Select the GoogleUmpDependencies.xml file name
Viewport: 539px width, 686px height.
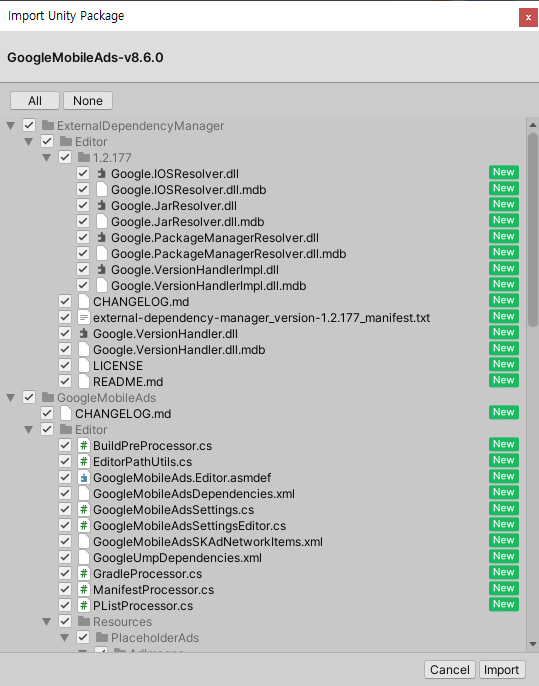point(177,557)
